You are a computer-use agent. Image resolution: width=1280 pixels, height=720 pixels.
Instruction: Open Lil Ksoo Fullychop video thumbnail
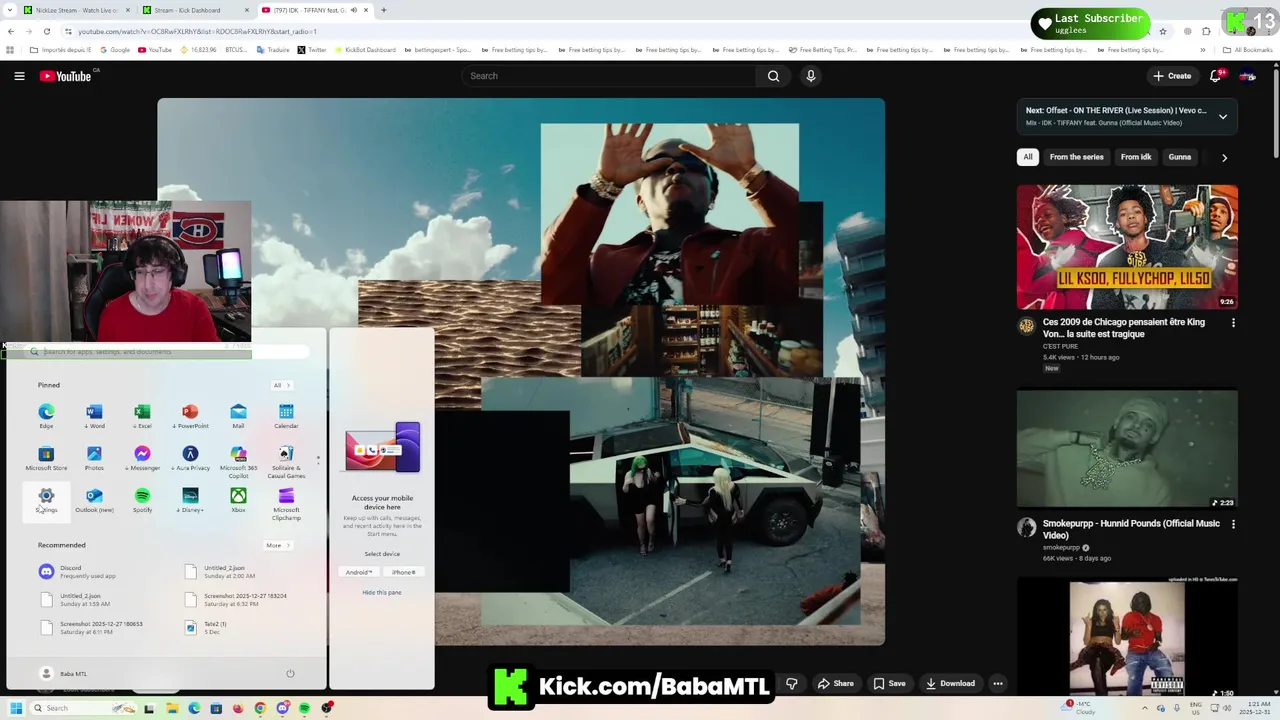coord(1127,247)
